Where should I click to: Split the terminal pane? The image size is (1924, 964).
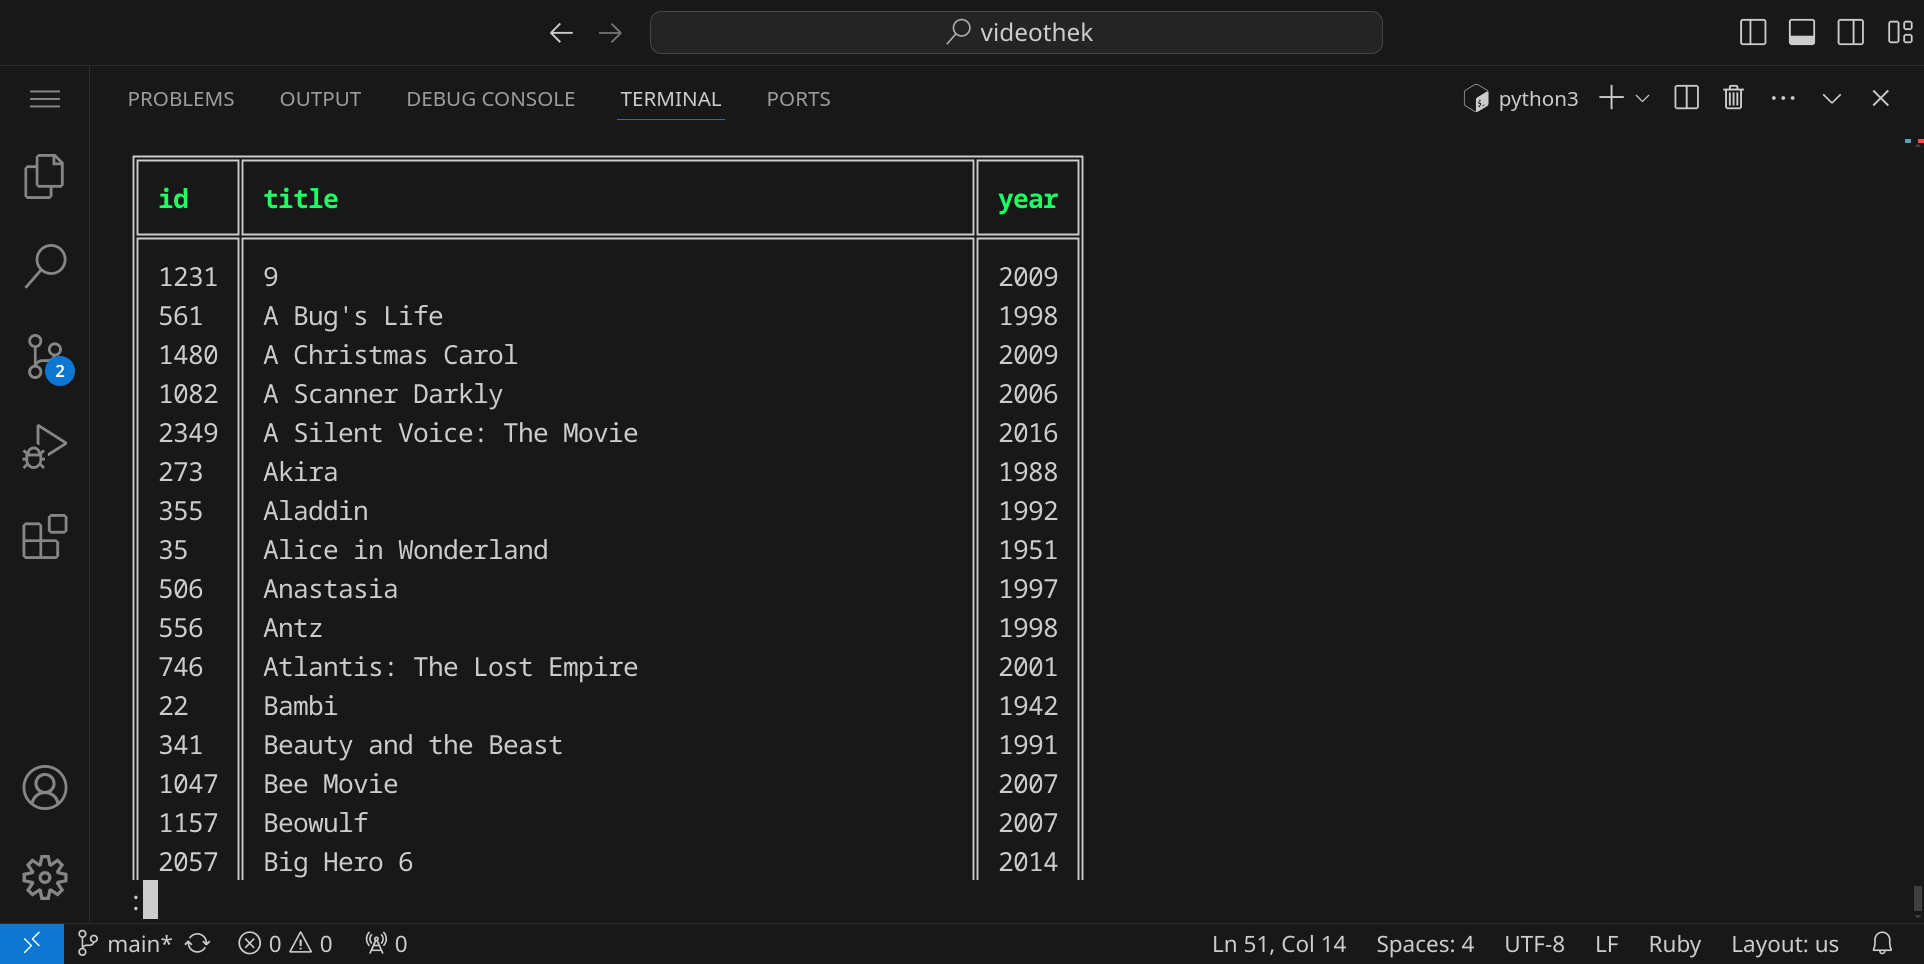coord(1686,98)
